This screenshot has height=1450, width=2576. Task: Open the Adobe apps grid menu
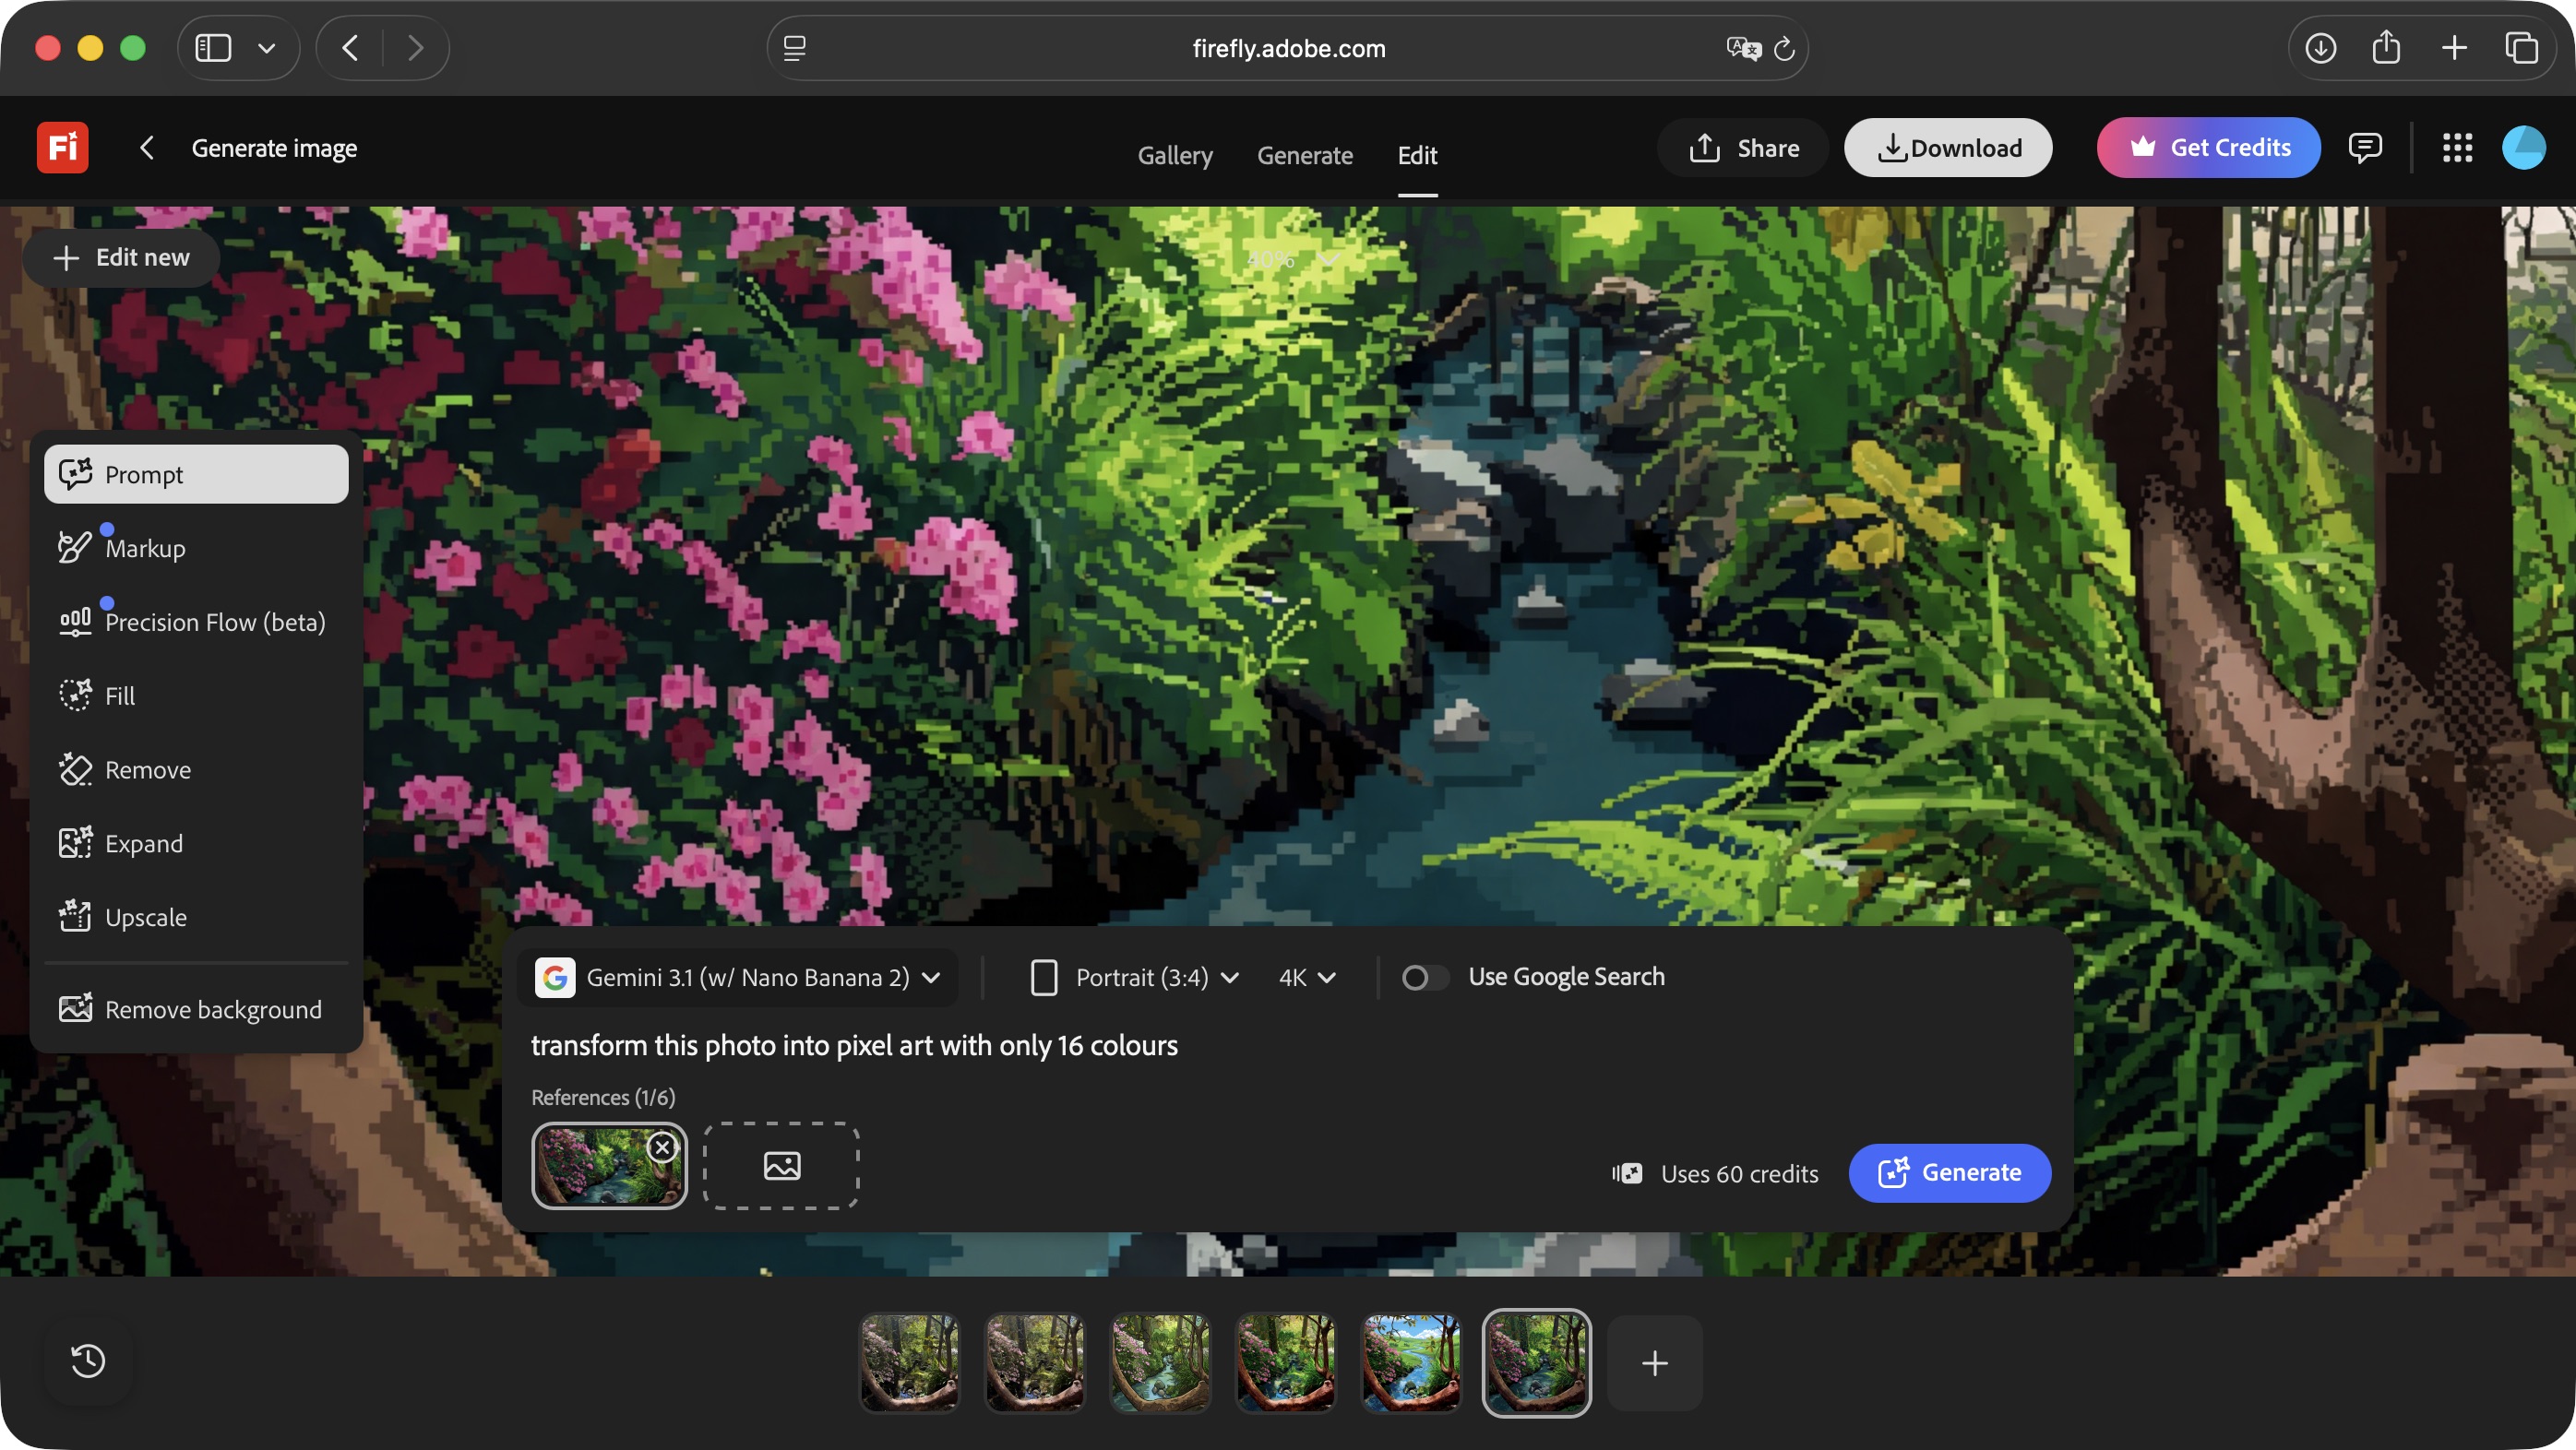[2457, 148]
